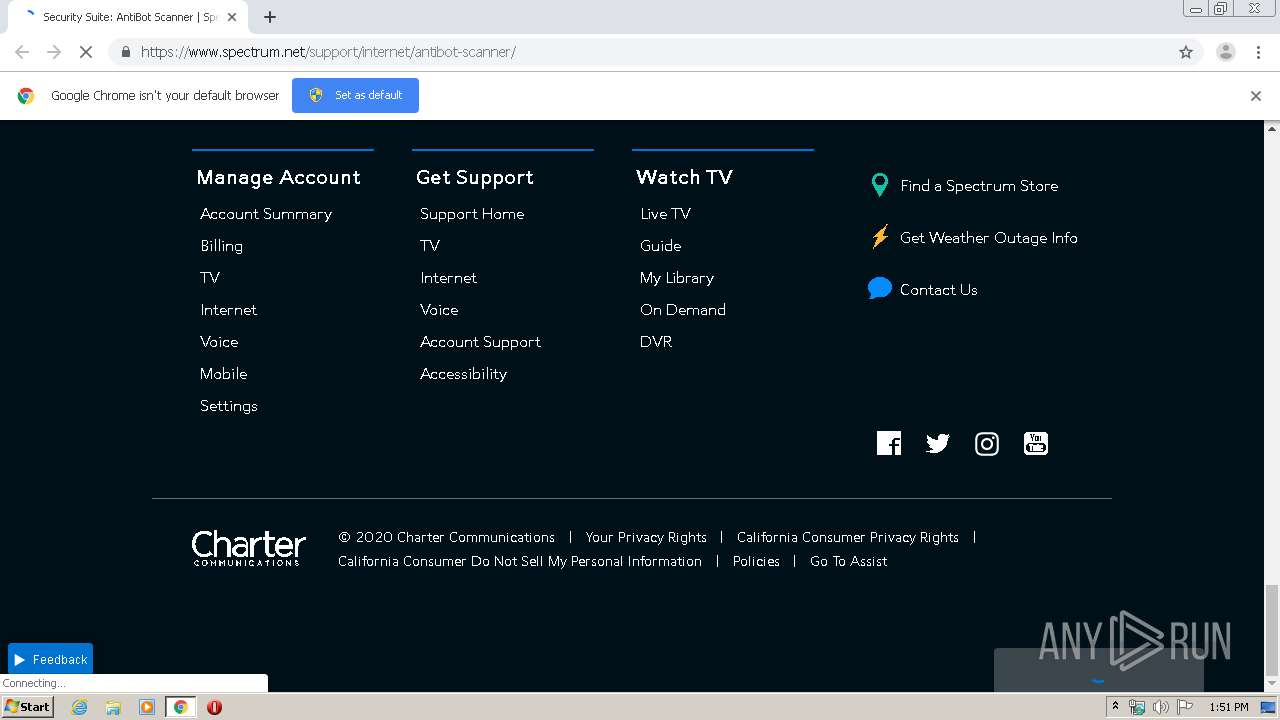1280x720 pixels.
Task: Open the network tray icon
Action: (1137, 707)
